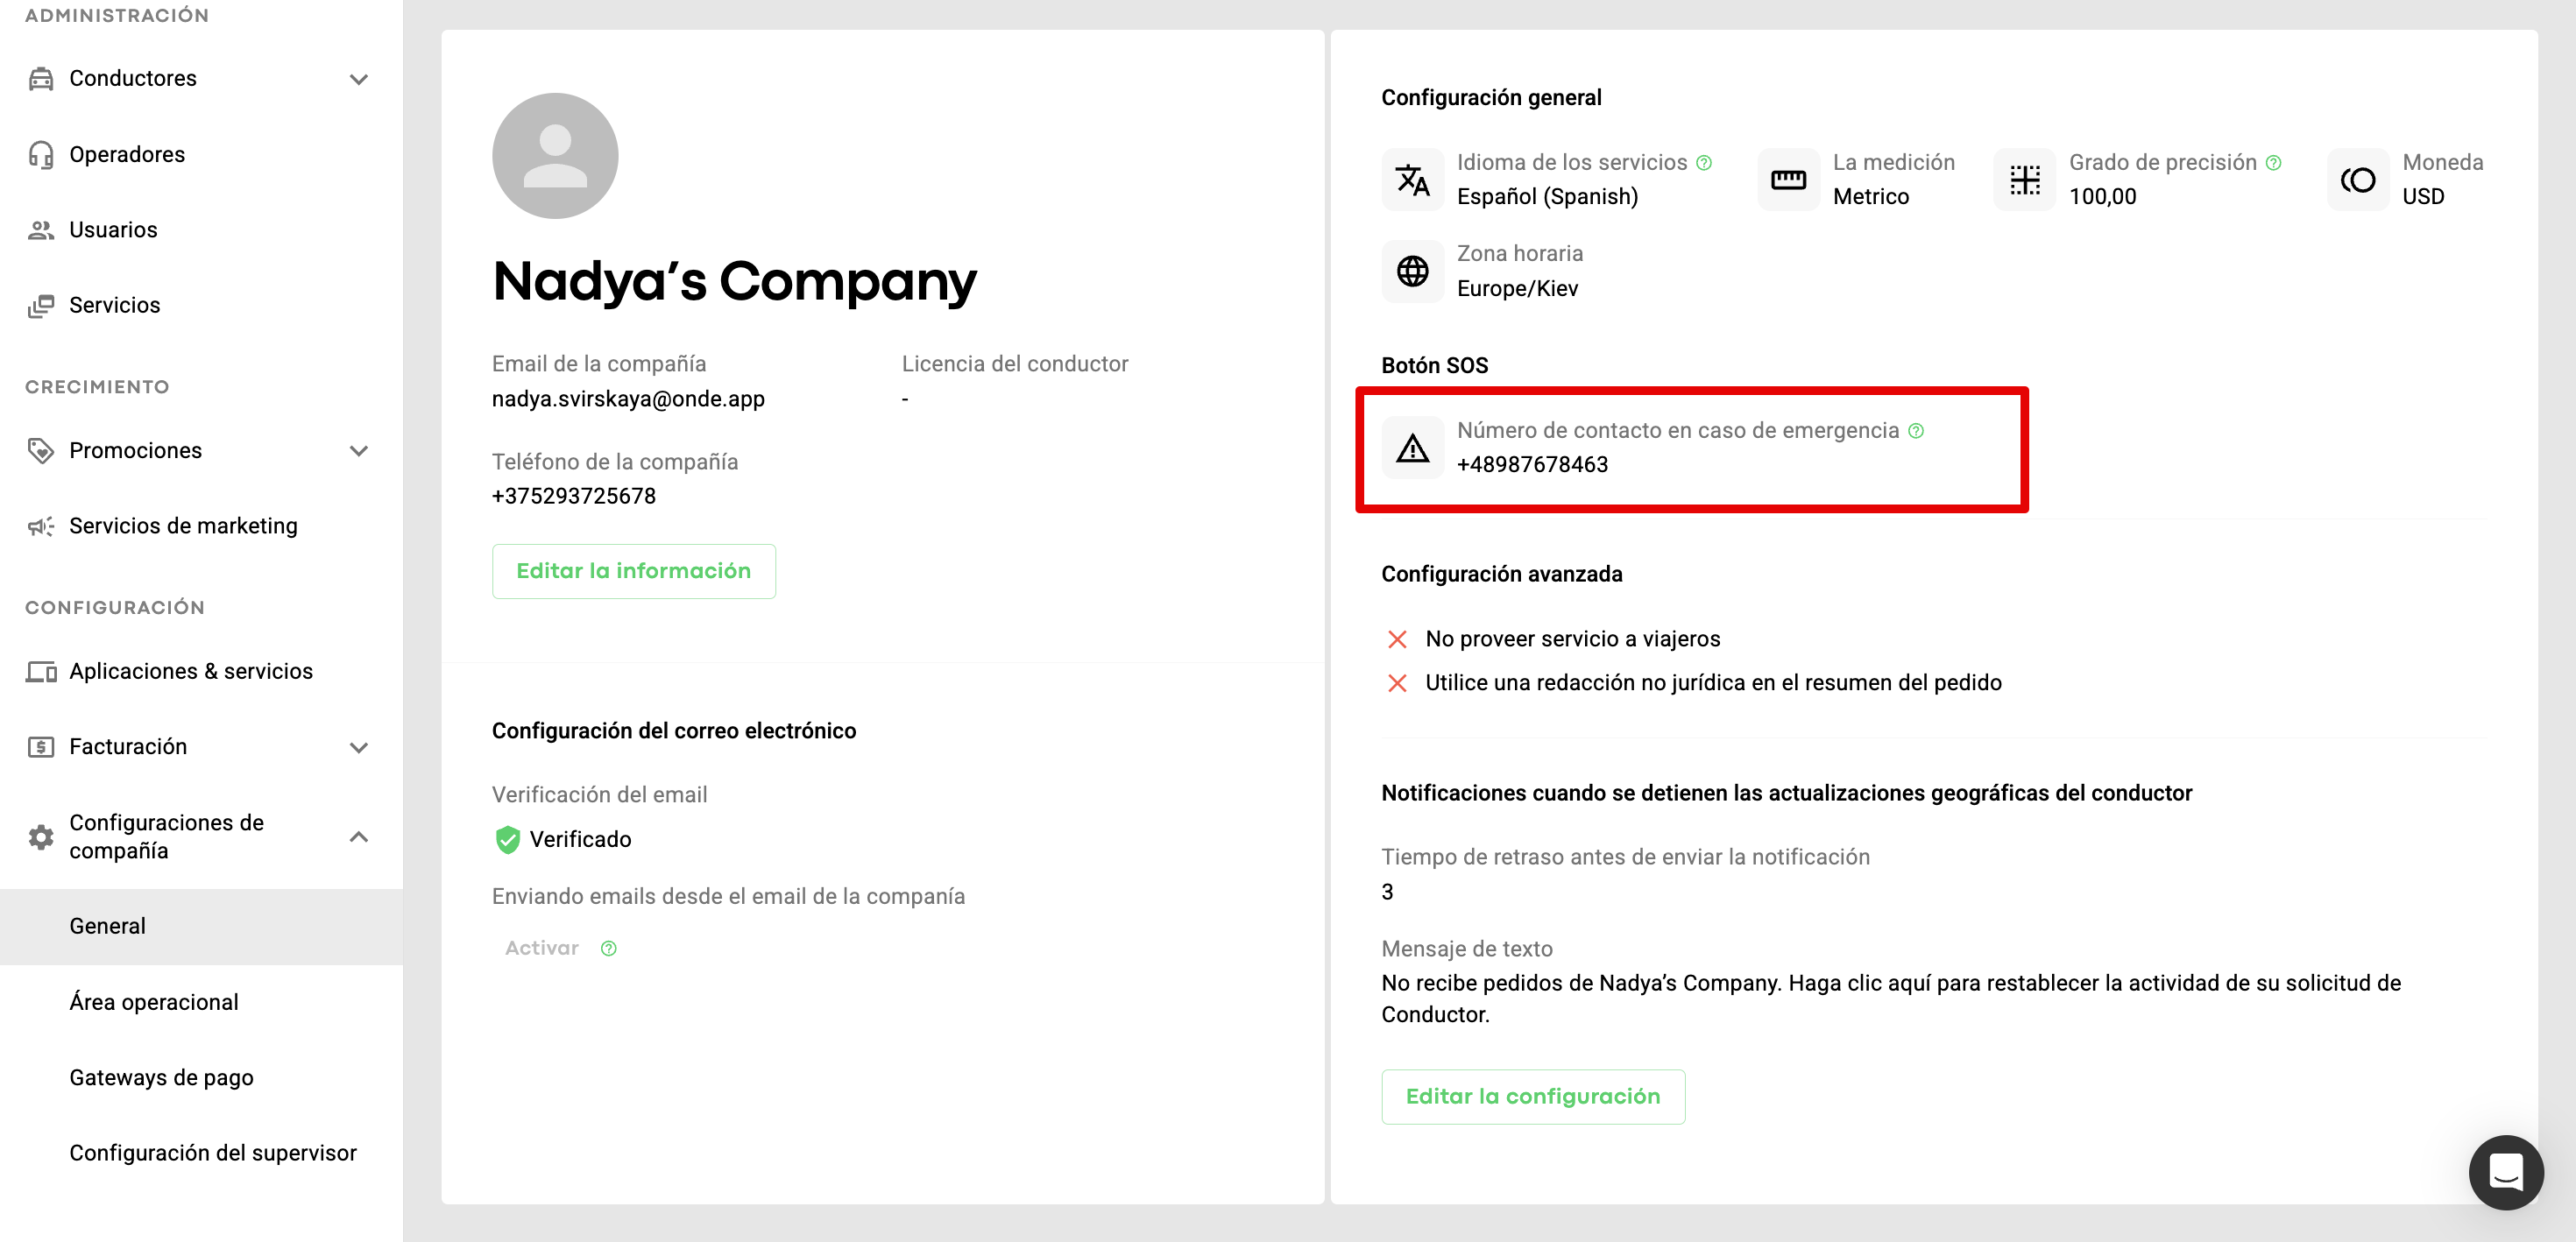This screenshot has width=2576, height=1242.
Task: Click Editar la configuración button
Action: pos(1532,1096)
